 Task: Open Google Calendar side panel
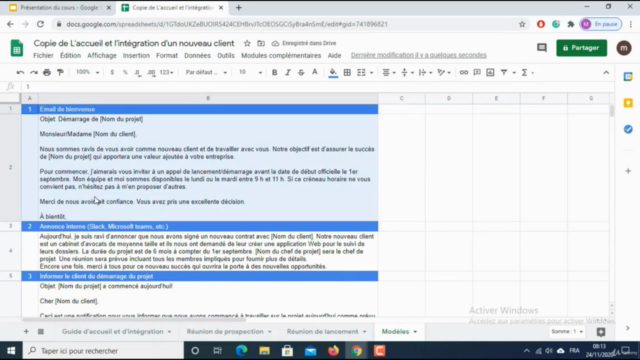628,76
